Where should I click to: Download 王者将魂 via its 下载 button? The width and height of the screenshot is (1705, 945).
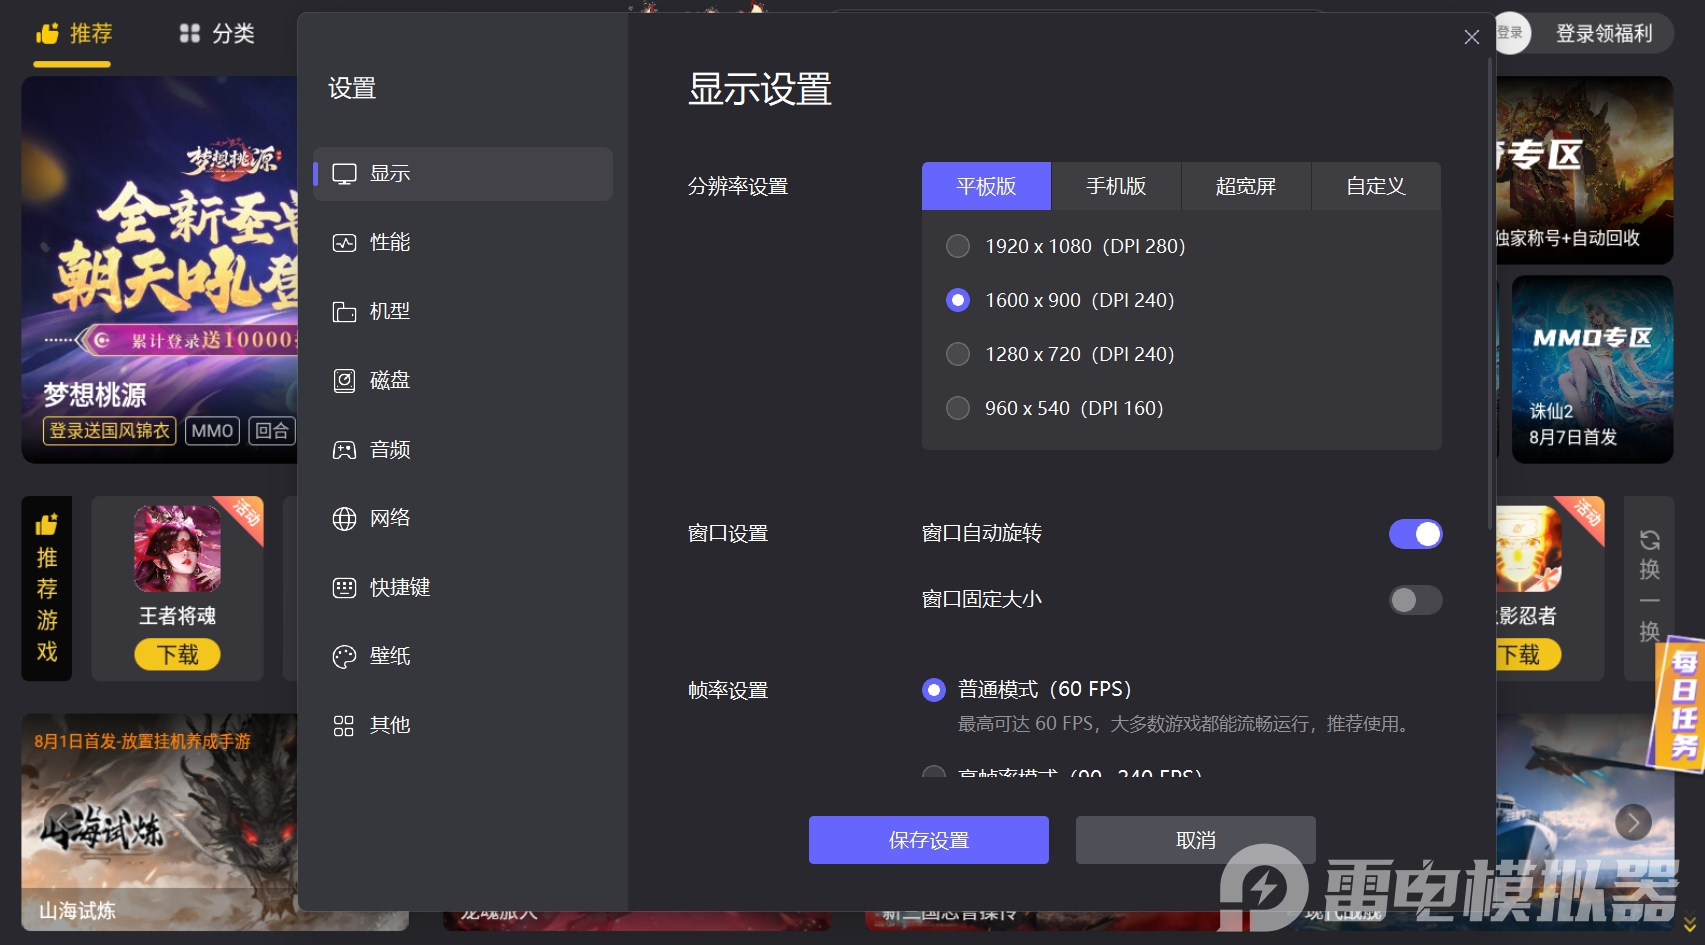click(x=177, y=654)
